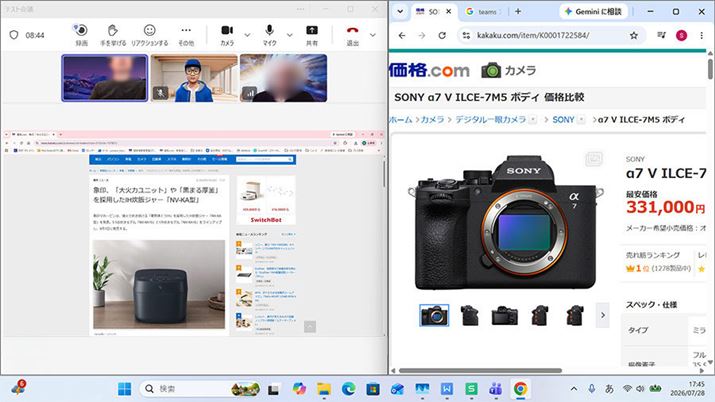This screenshot has height=402, width=715.
Task: Open the カメラ breadcrumb link
Action: [432, 119]
